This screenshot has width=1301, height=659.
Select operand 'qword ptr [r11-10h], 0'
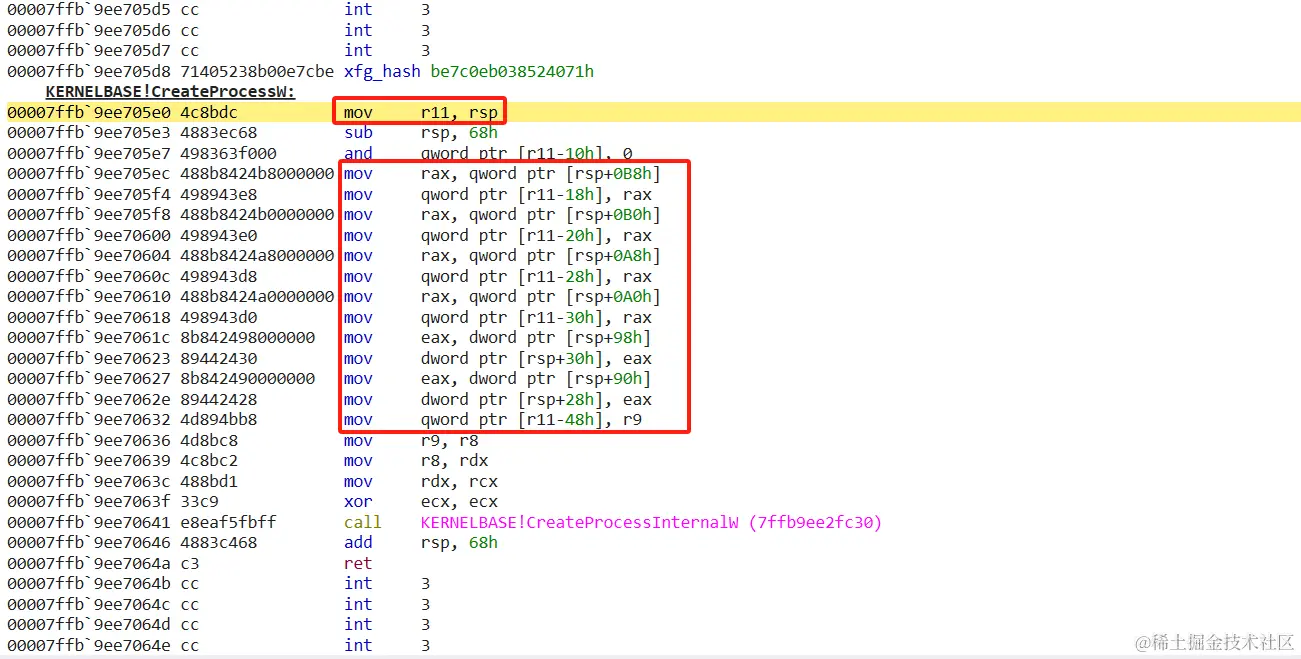[x=526, y=153]
